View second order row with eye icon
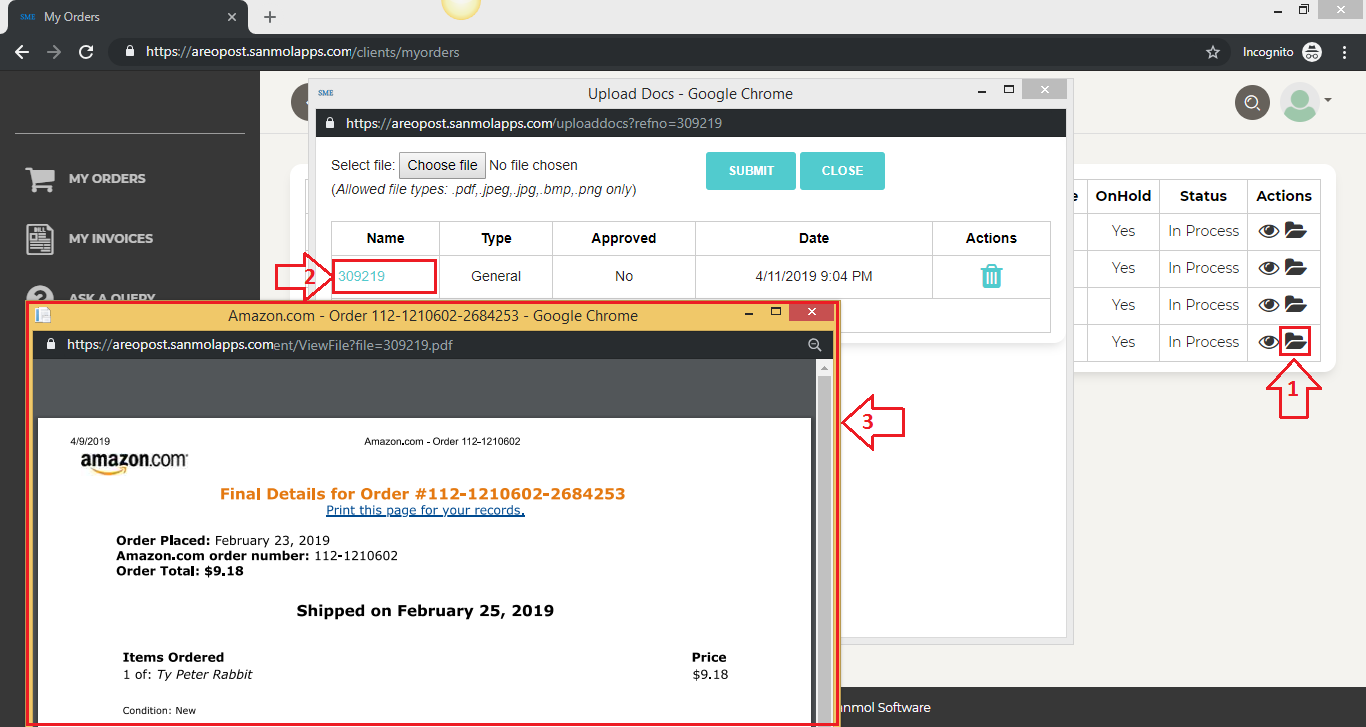 (1269, 268)
